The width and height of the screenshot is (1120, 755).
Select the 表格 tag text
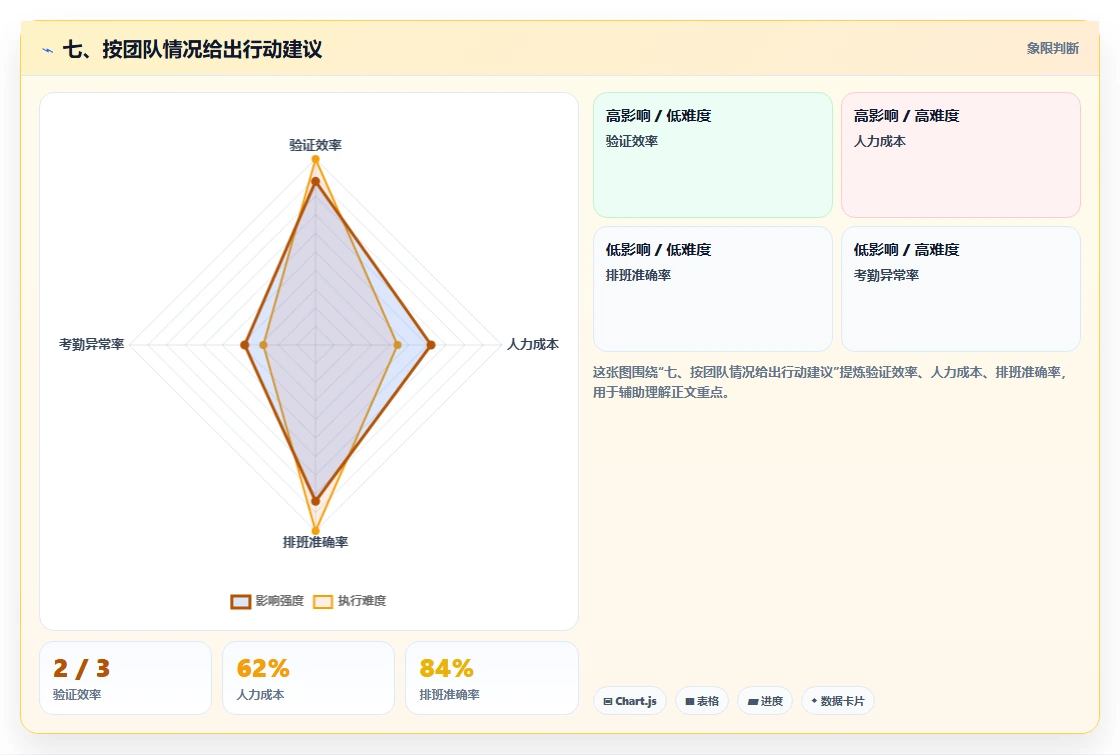(x=708, y=701)
